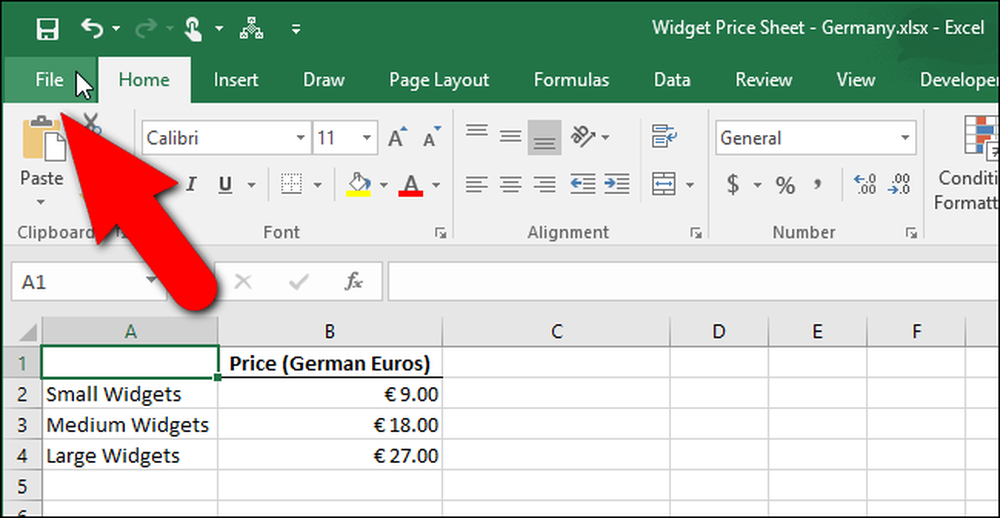This screenshot has width=1000, height=518.
Task: Open the Page Layout tab
Action: tap(439, 80)
